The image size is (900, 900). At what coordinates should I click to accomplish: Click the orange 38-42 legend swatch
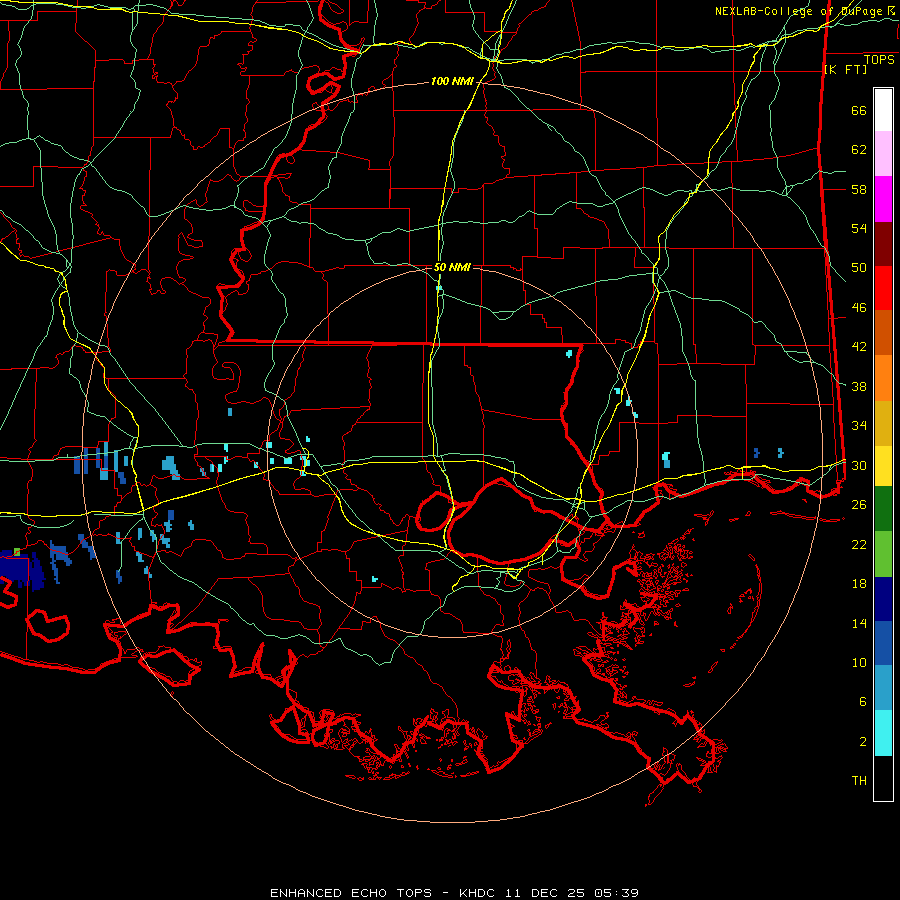[883, 378]
